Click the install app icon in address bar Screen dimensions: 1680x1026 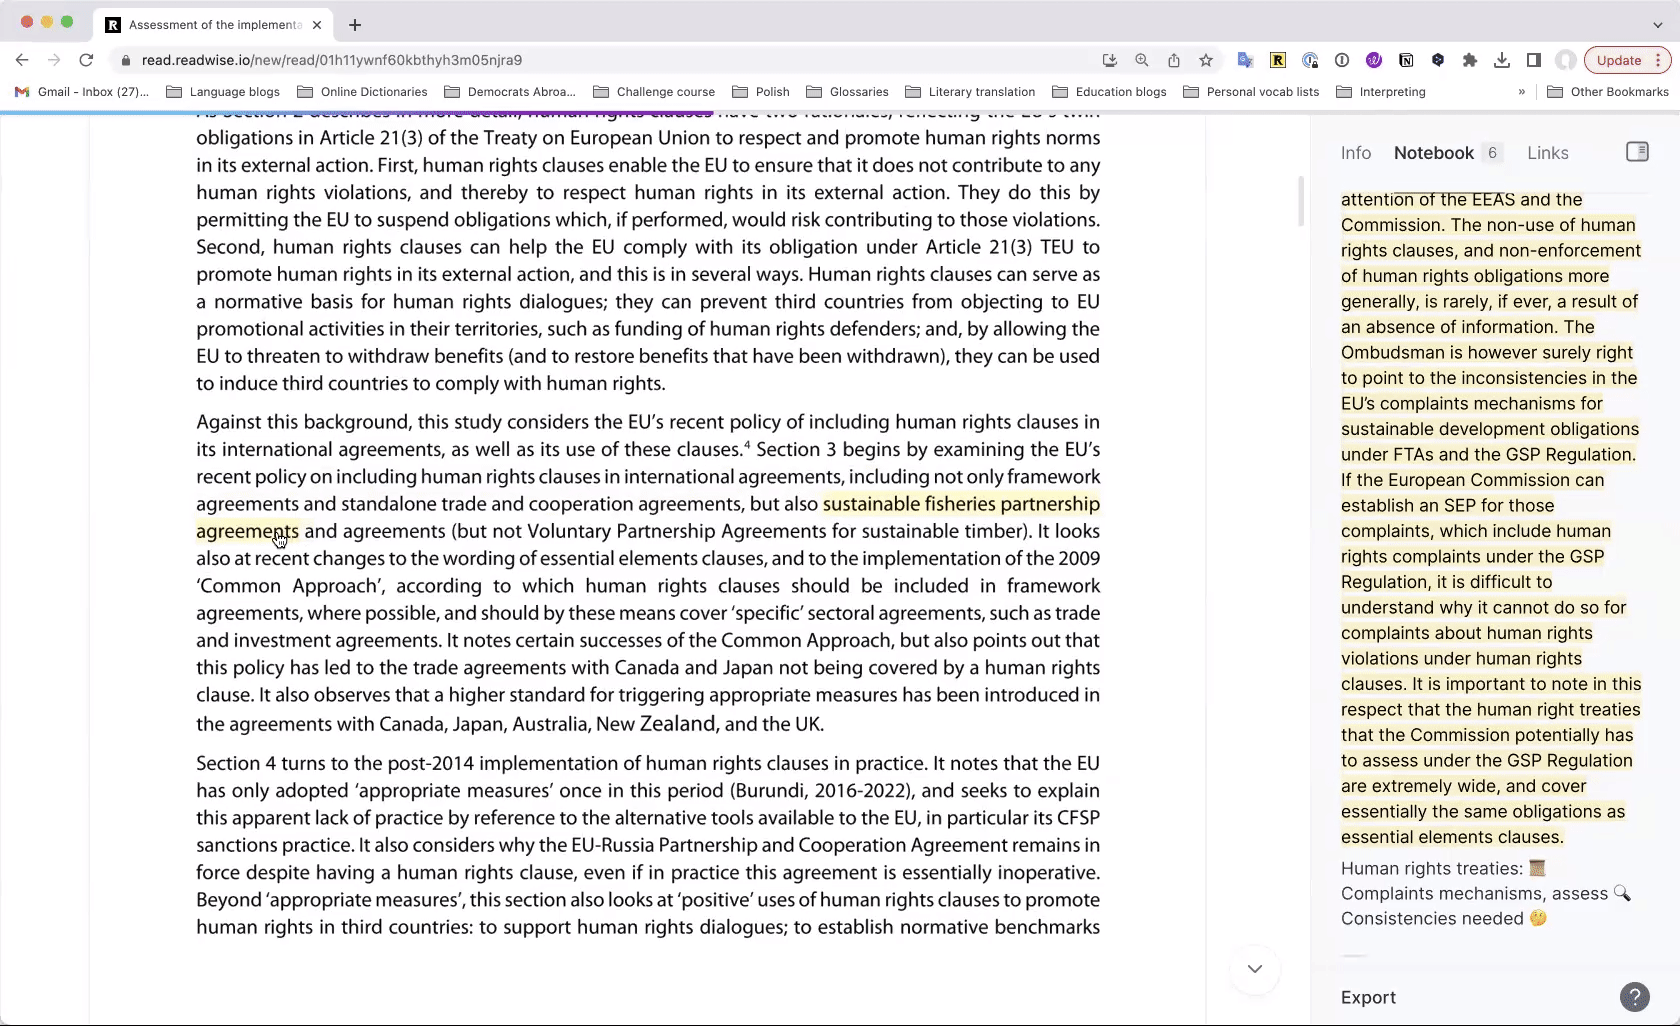point(1110,60)
